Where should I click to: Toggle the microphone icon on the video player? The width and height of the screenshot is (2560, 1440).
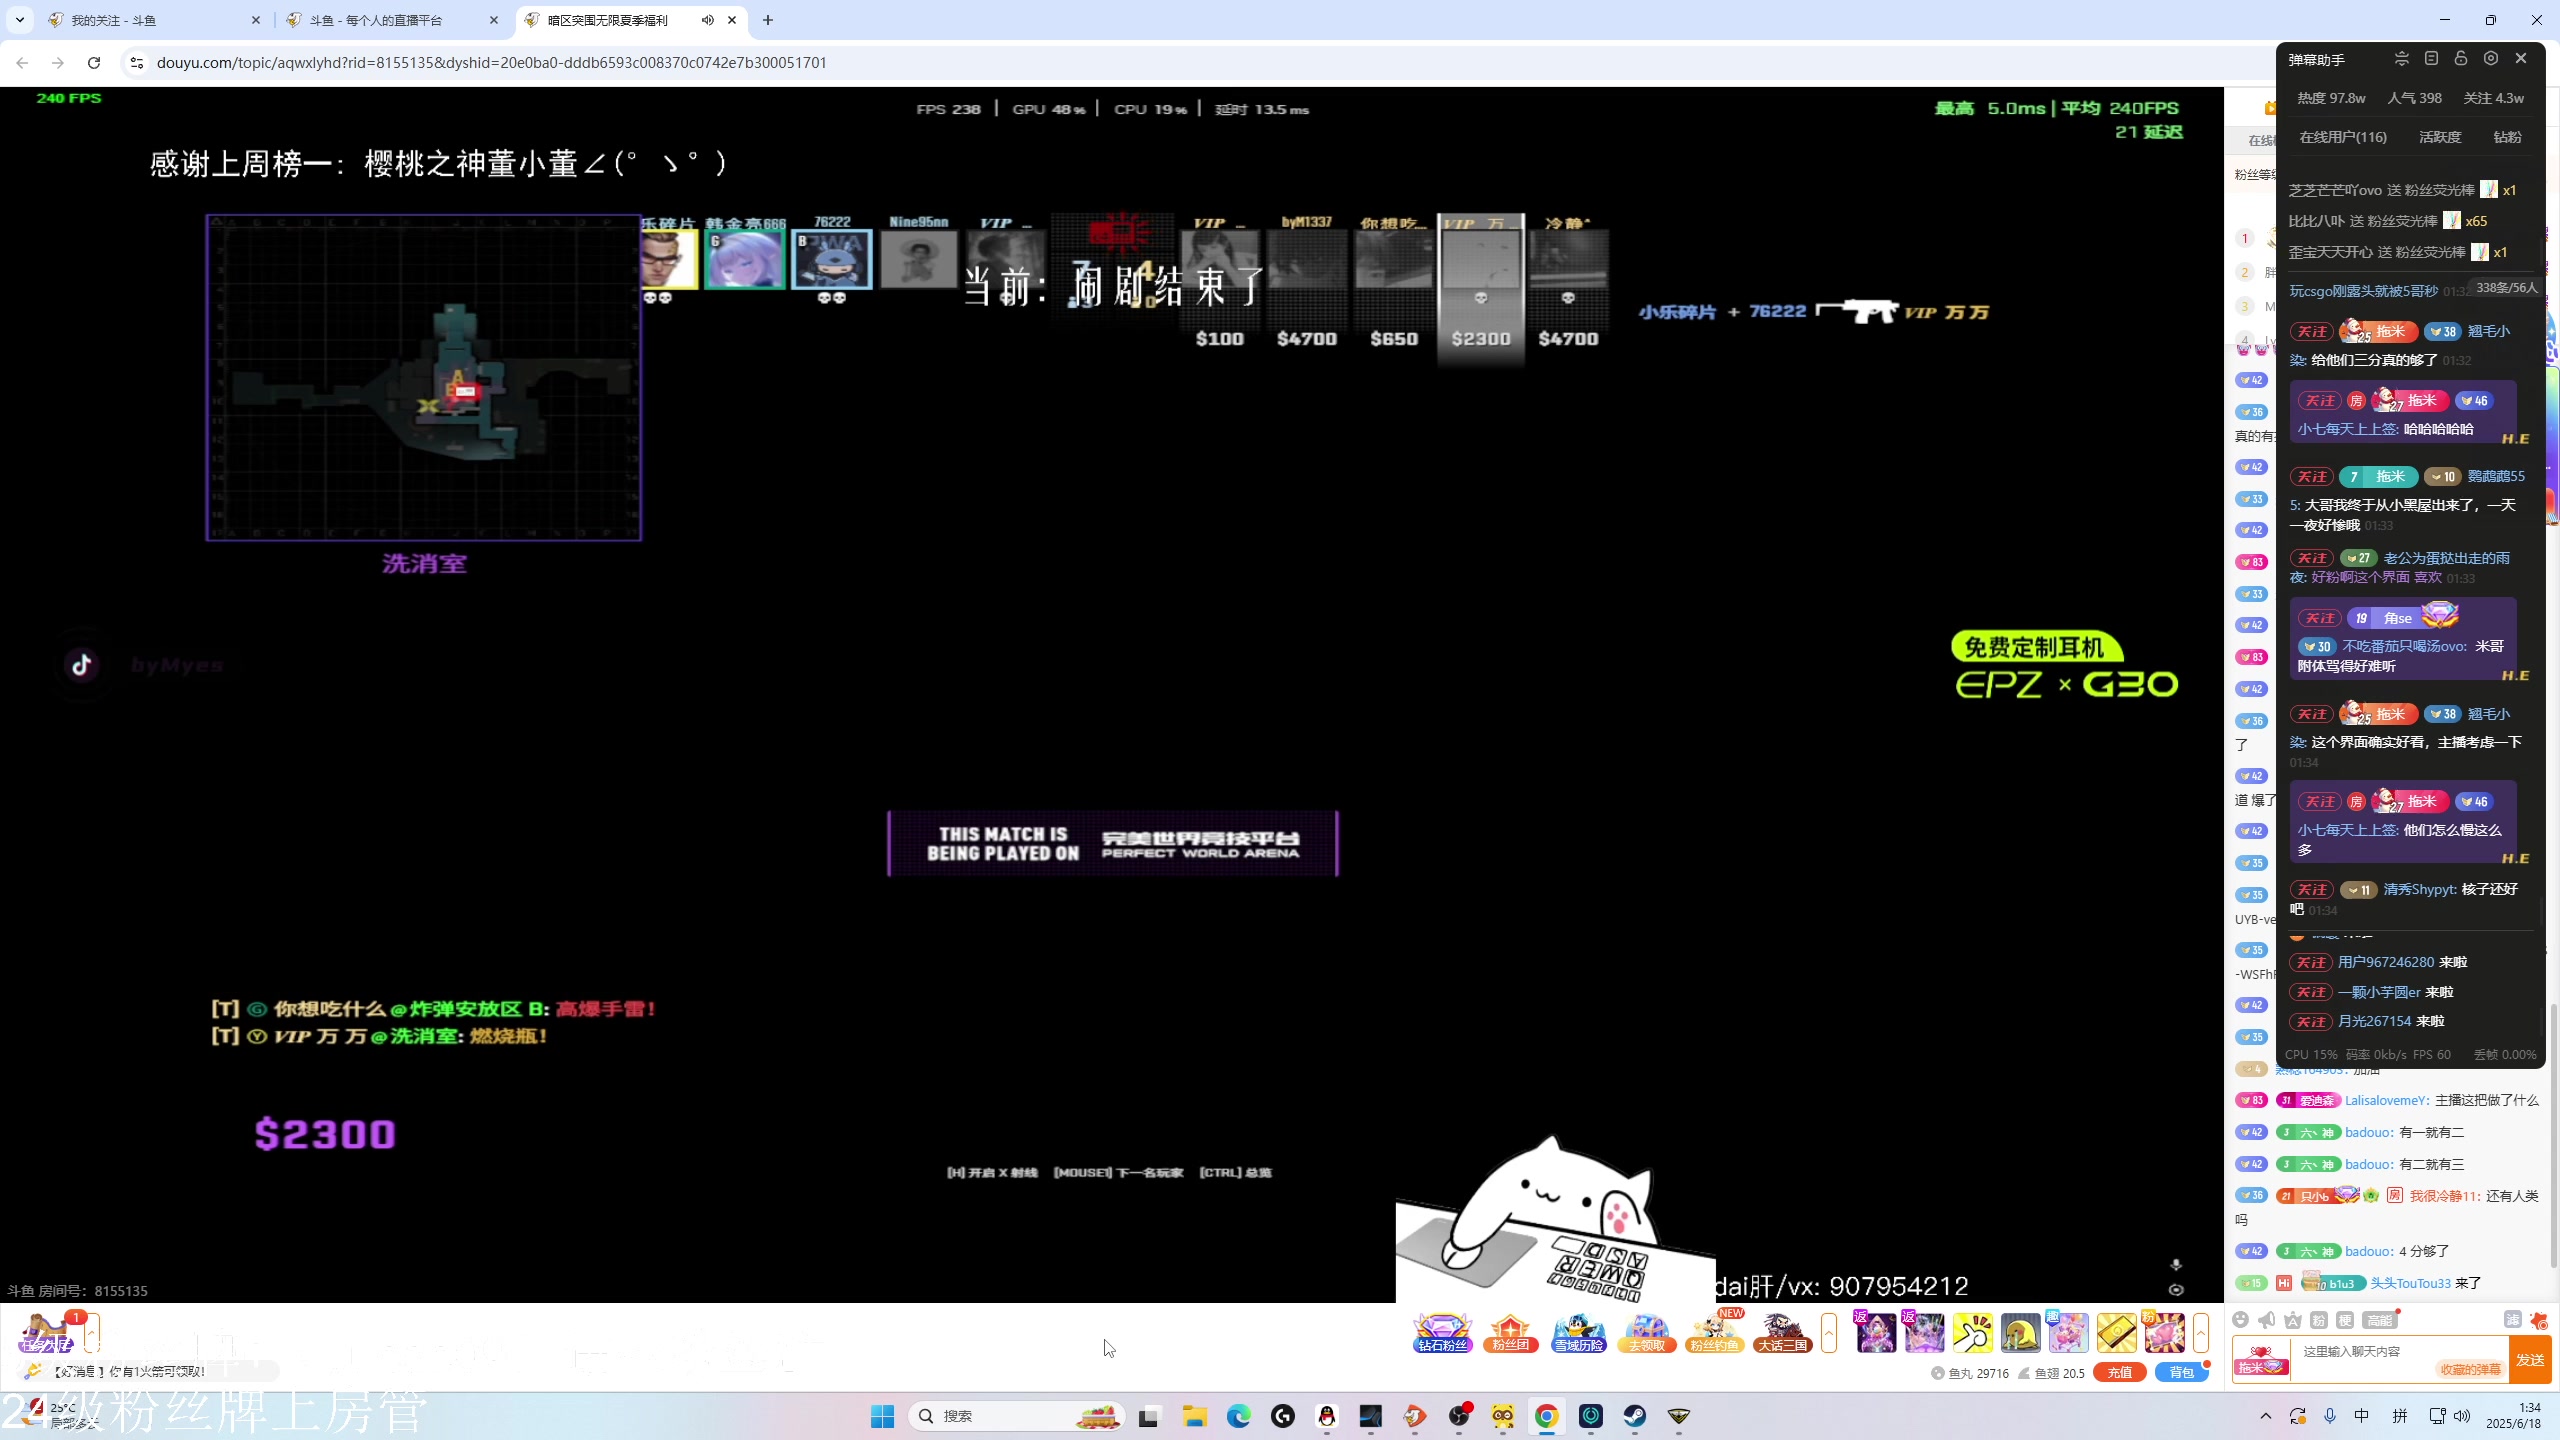2176,1265
